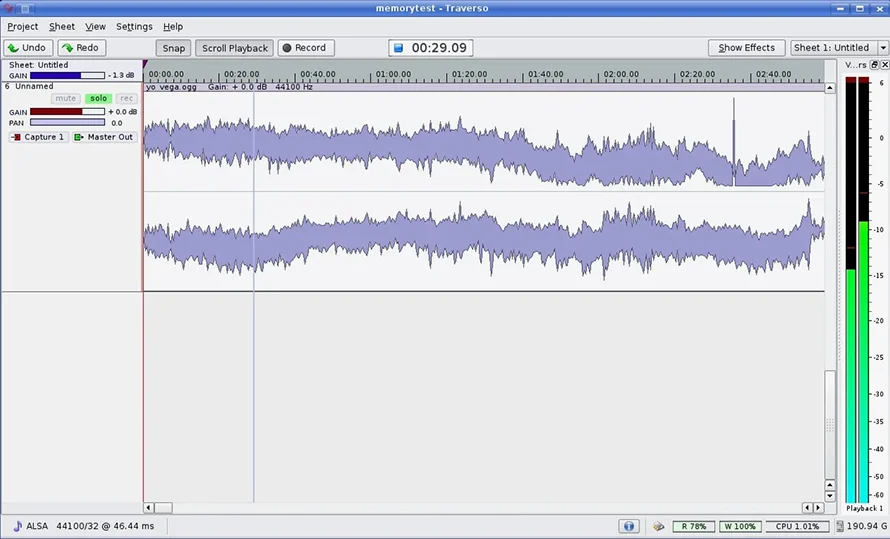
Task: Float the VU meters panel
Action: [873, 65]
